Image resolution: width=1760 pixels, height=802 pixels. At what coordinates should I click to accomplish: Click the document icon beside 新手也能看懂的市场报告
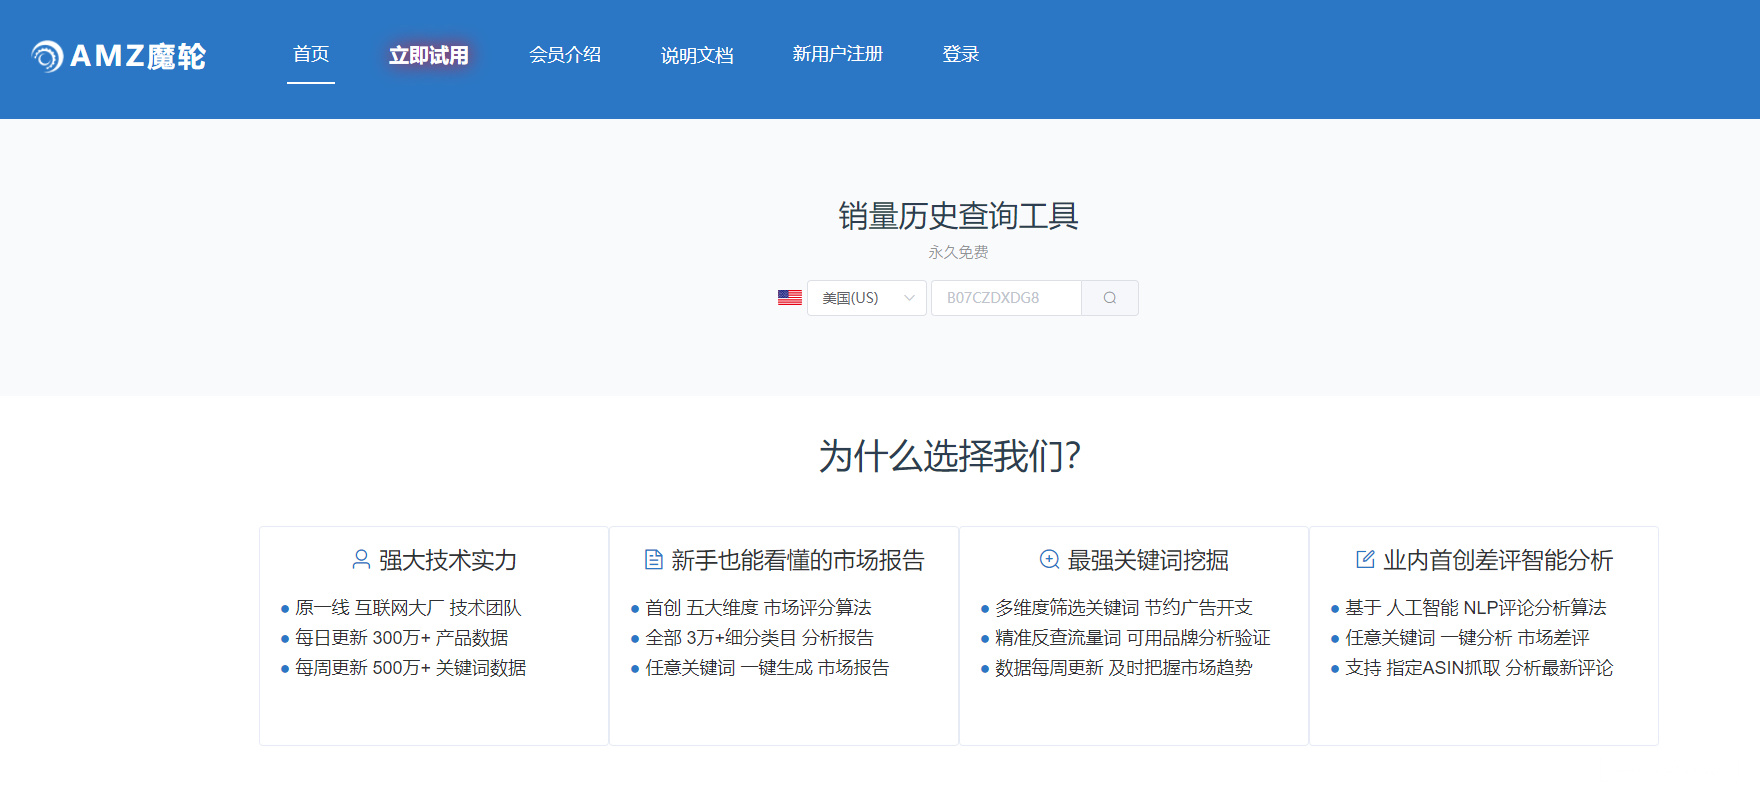(x=654, y=559)
